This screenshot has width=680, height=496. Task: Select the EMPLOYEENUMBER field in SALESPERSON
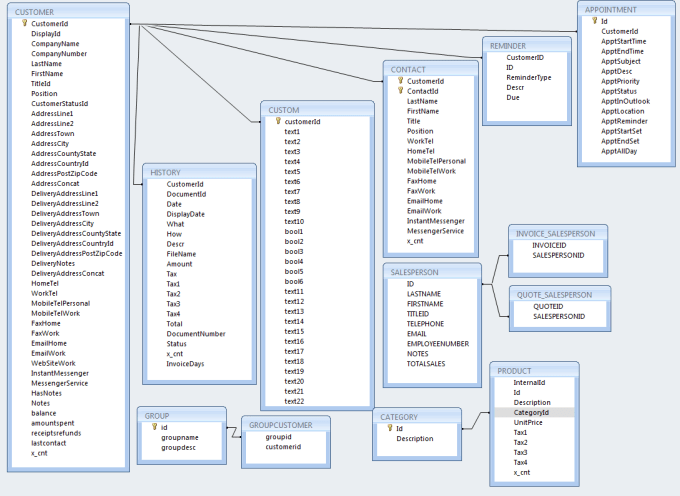coord(438,343)
